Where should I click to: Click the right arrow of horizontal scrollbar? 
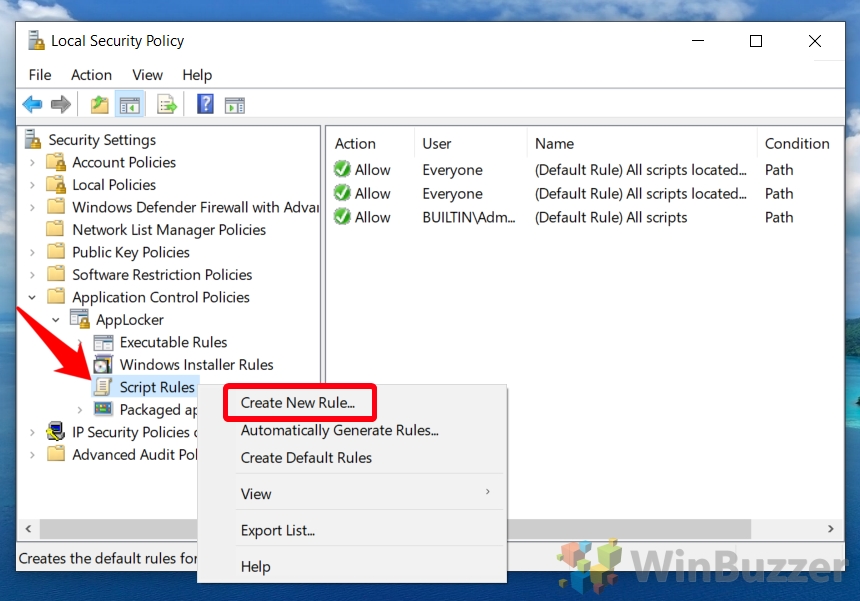[830, 529]
